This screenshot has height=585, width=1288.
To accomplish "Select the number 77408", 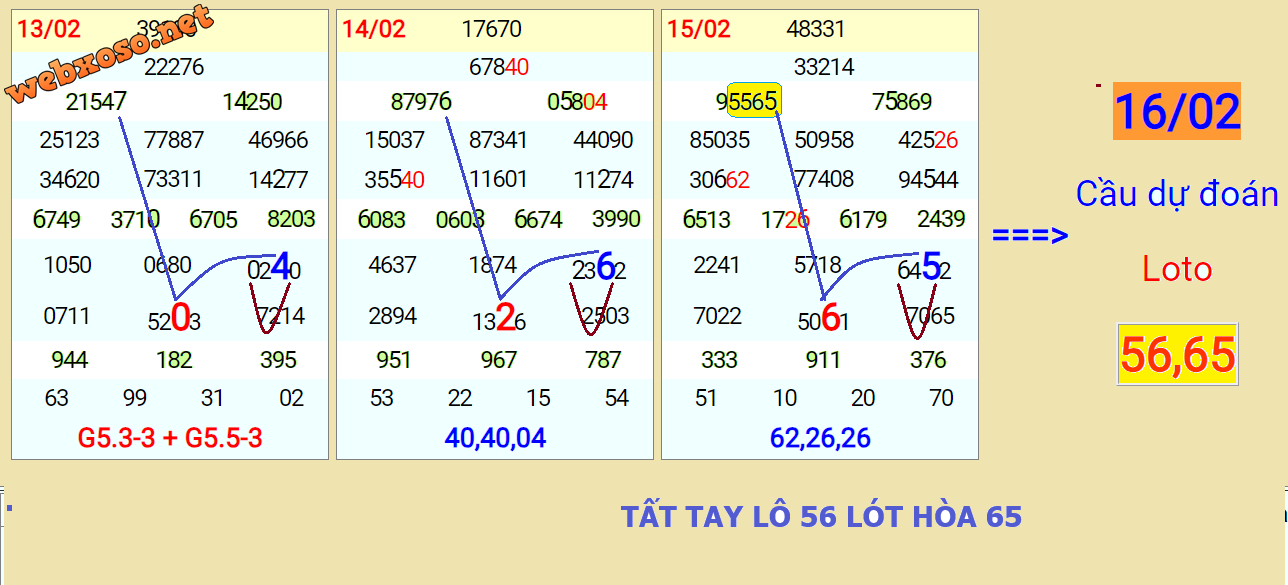I will click(824, 179).
